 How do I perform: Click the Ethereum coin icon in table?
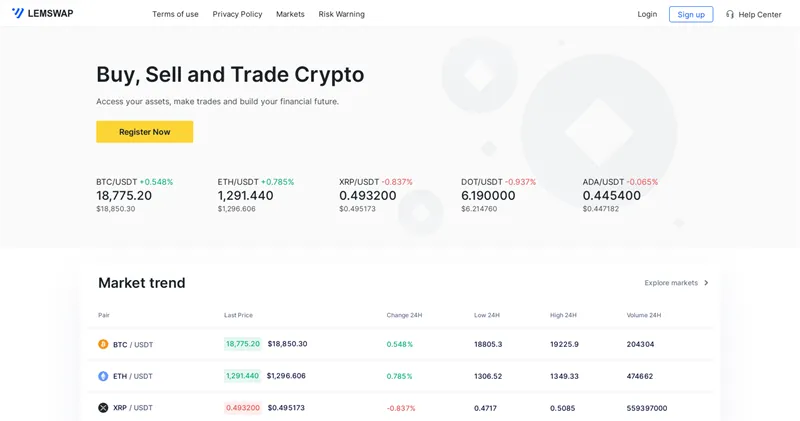pyautogui.click(x=103, y=376)
